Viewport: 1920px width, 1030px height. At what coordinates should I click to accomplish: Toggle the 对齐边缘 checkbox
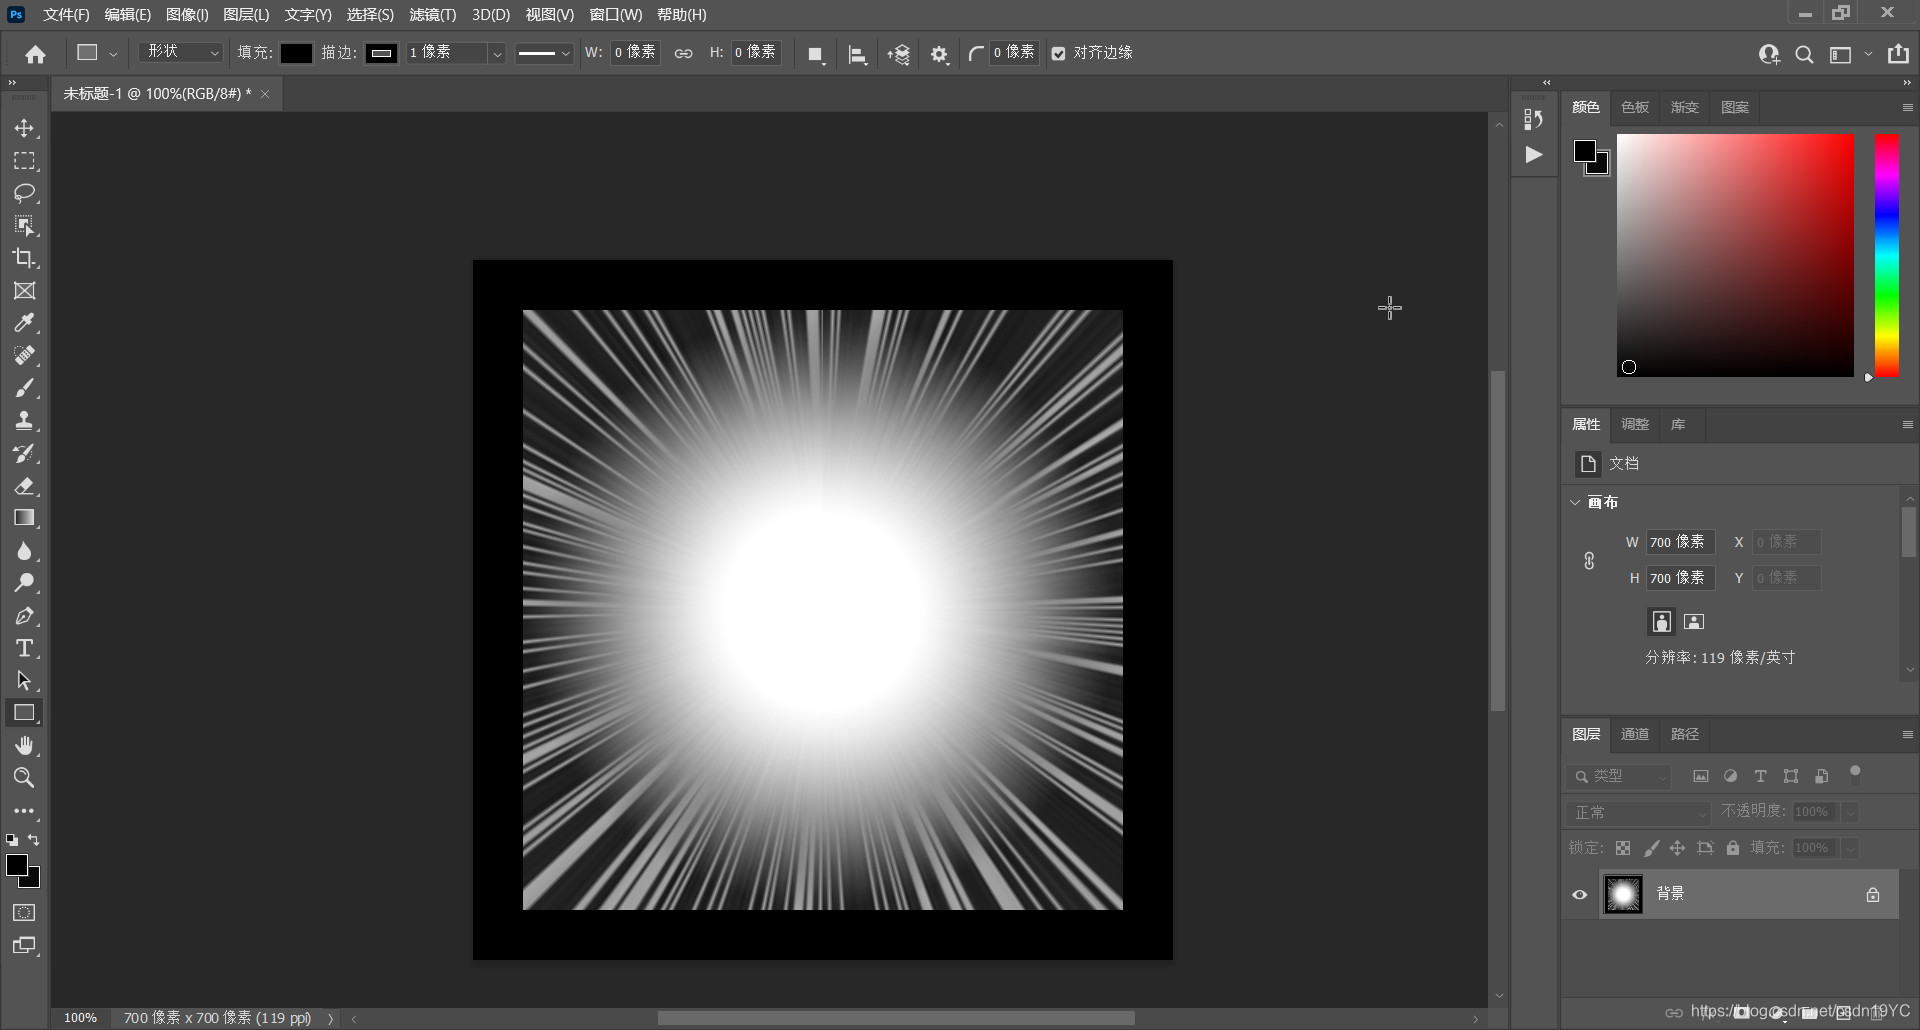1058,54
